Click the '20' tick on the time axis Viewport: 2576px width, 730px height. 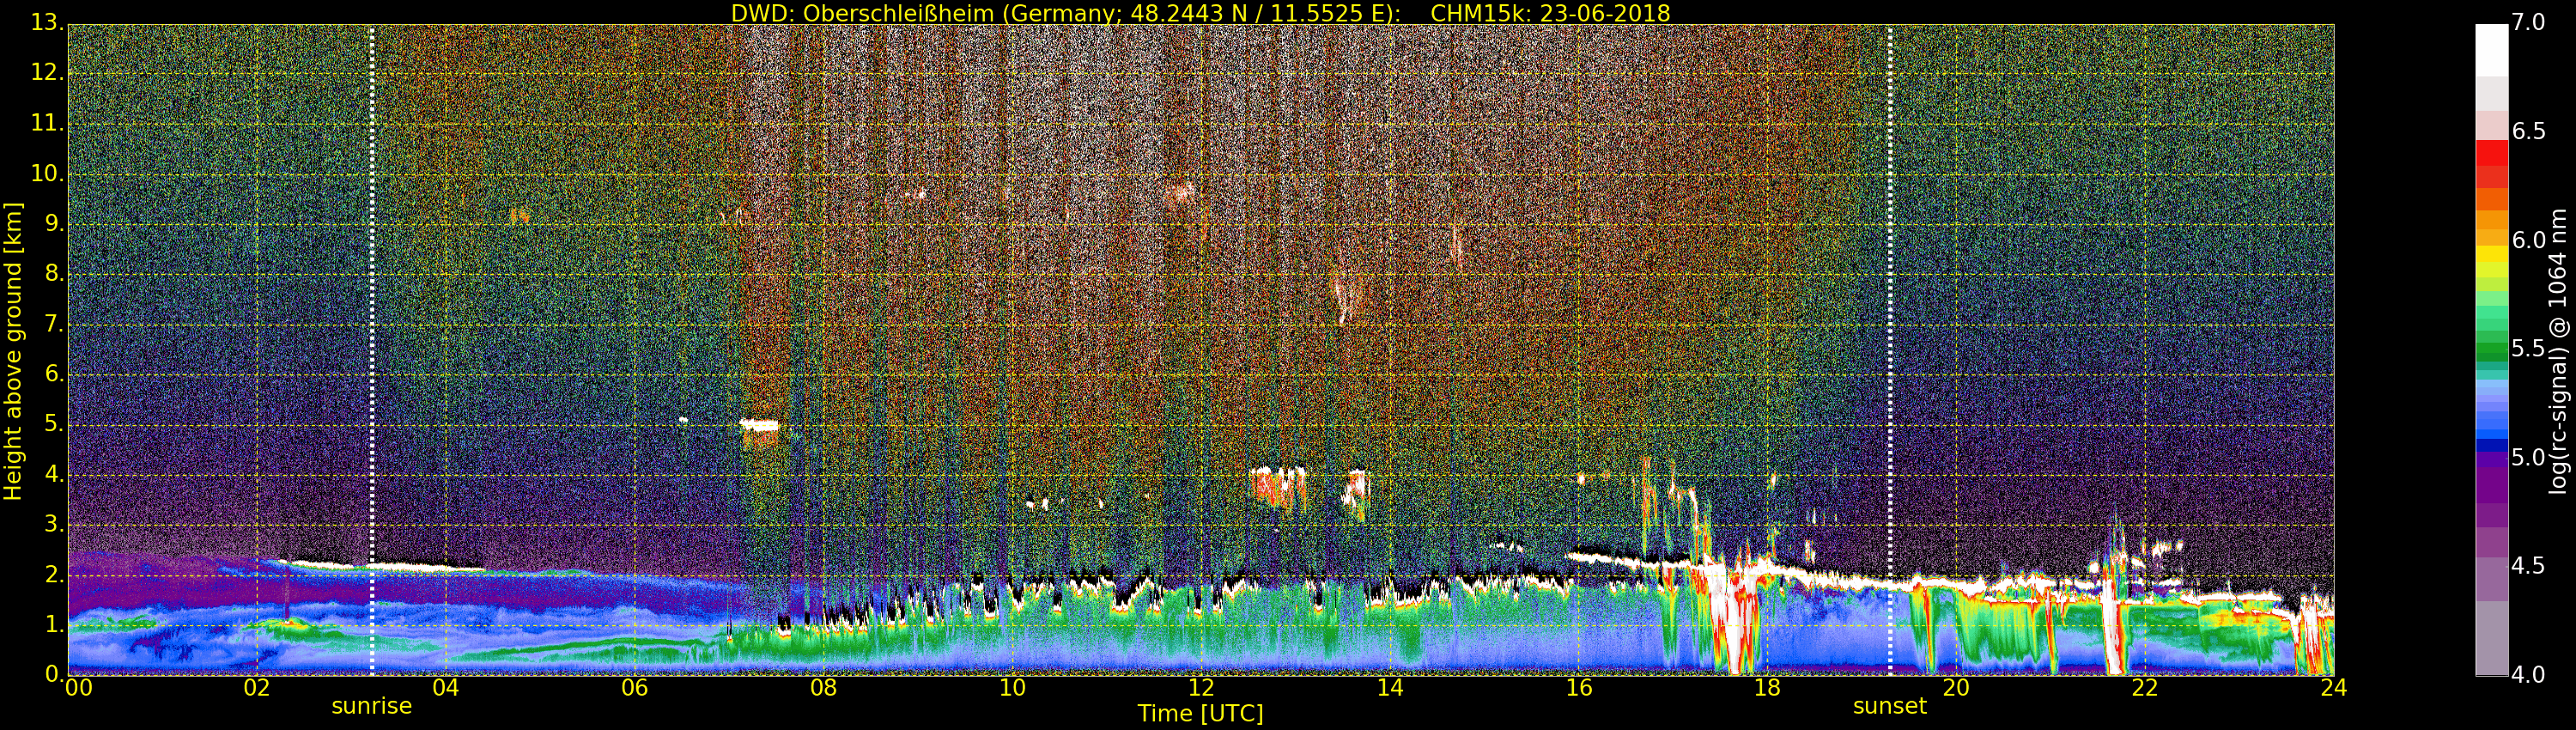coord(1956,687)
